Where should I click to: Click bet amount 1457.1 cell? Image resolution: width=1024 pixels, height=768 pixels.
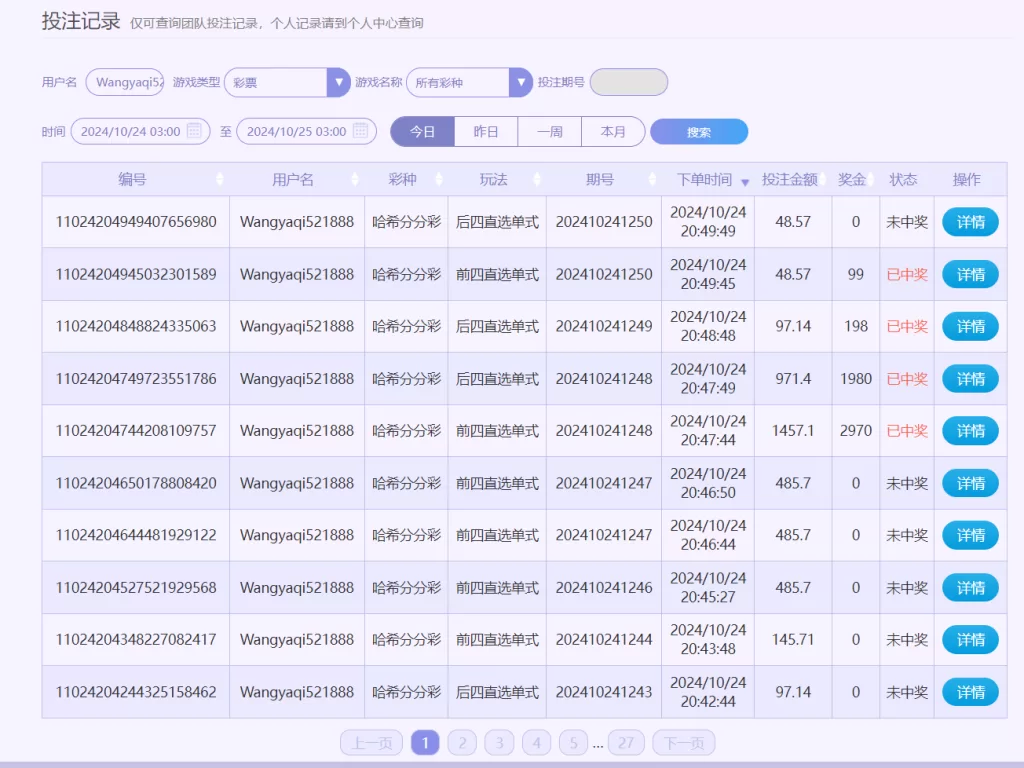coord(793,430)
